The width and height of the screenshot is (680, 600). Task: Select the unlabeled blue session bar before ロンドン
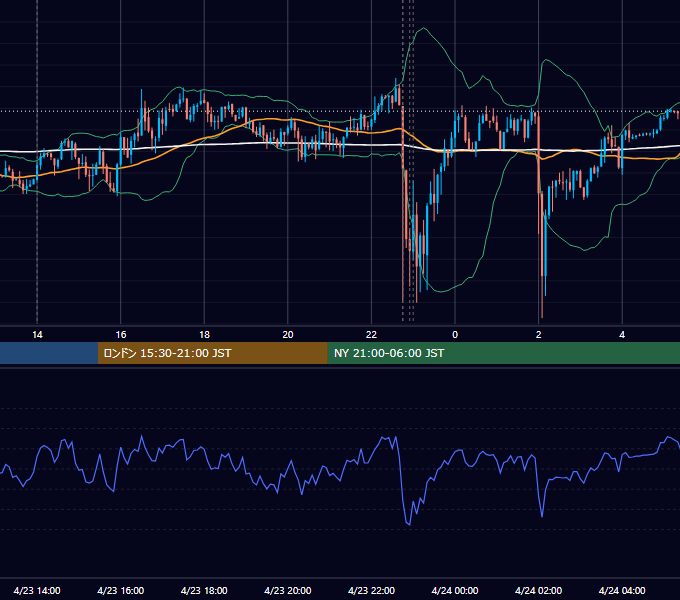click(x=49, y=353)
